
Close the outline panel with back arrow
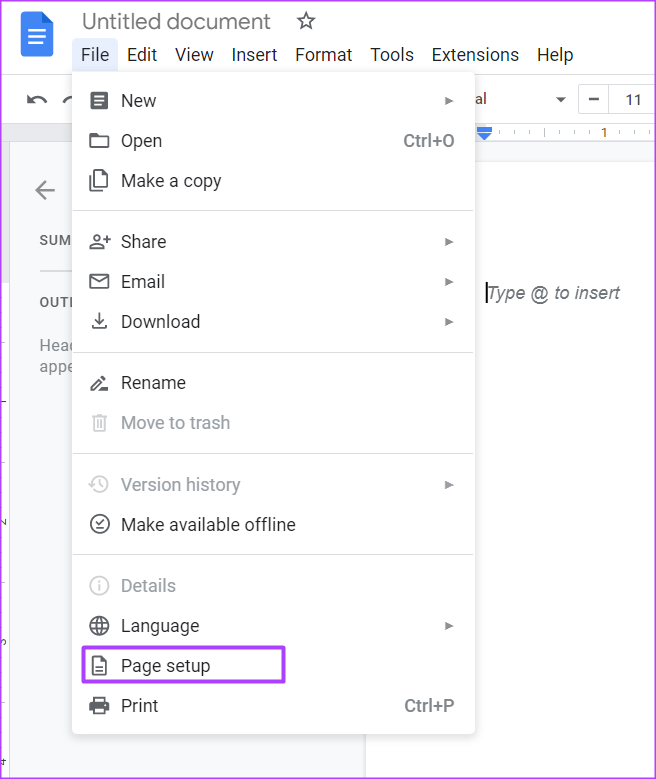point(45,190)
